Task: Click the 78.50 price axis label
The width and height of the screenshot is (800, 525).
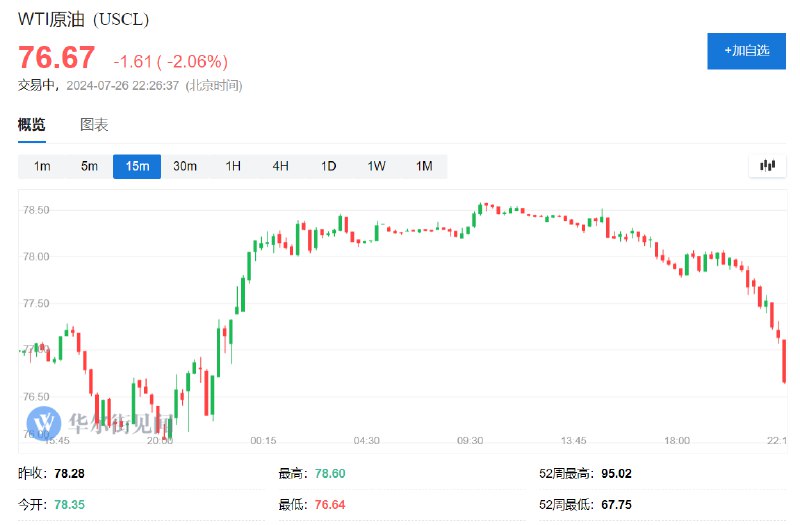Action: click(x=36, y=210)
